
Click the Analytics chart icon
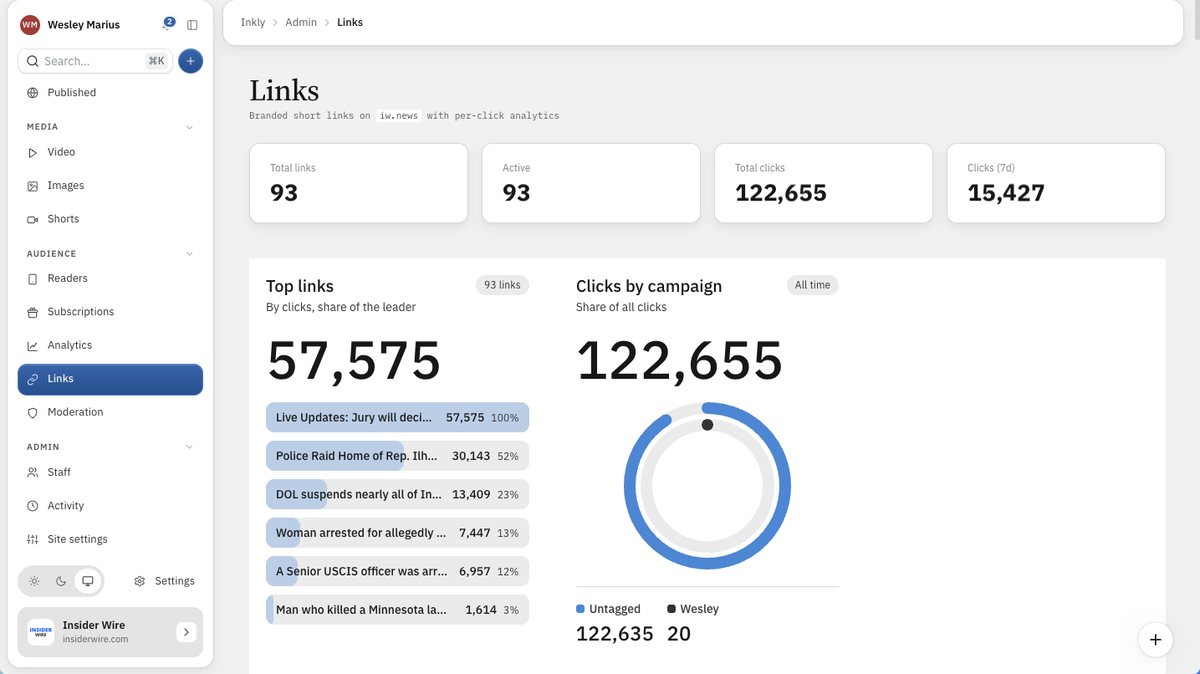(33, 346)
